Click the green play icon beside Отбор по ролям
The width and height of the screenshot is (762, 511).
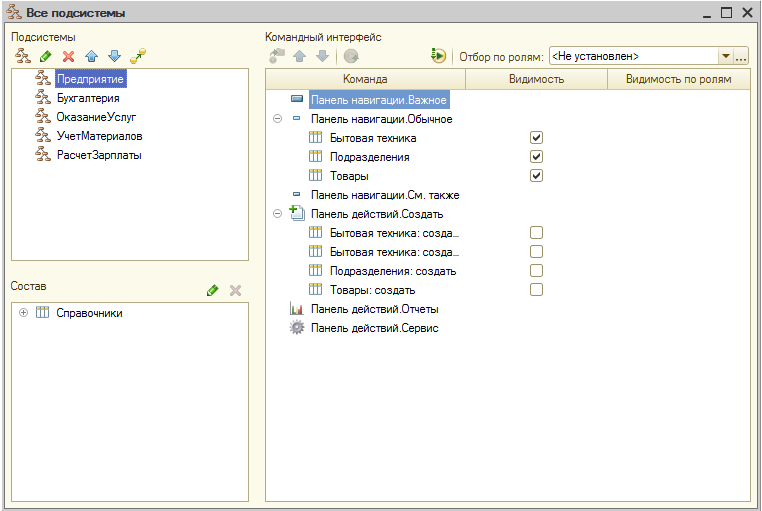point(437,56)
